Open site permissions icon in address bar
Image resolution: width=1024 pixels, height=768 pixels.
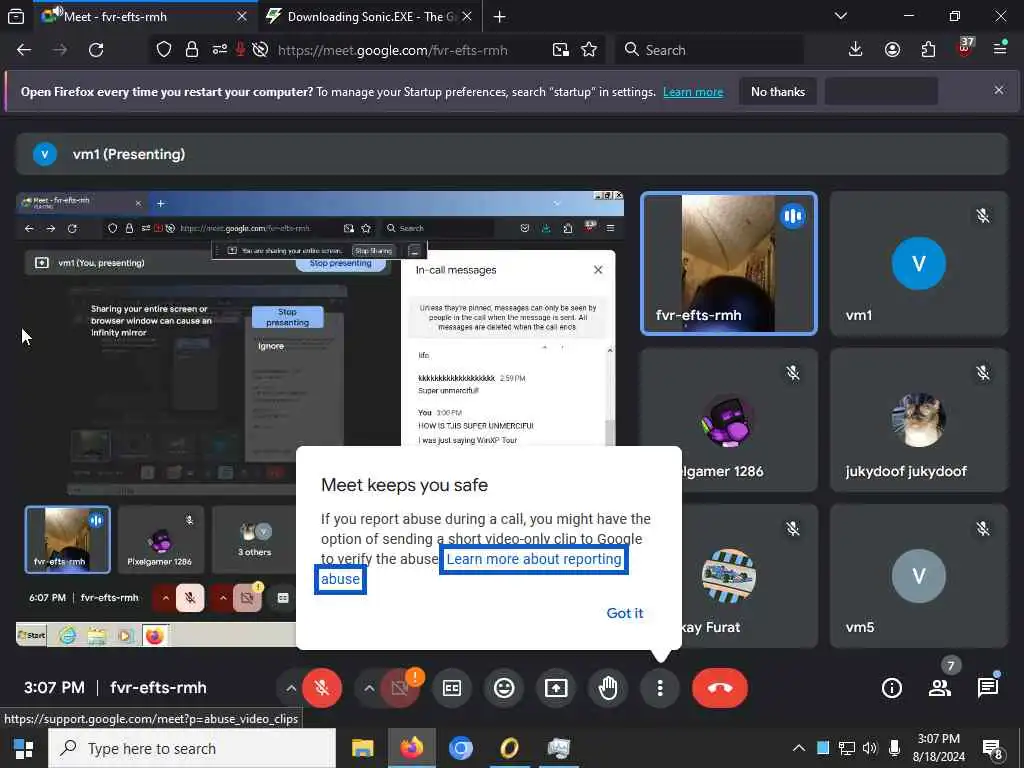pyautogui.click(x=220, y=50)
